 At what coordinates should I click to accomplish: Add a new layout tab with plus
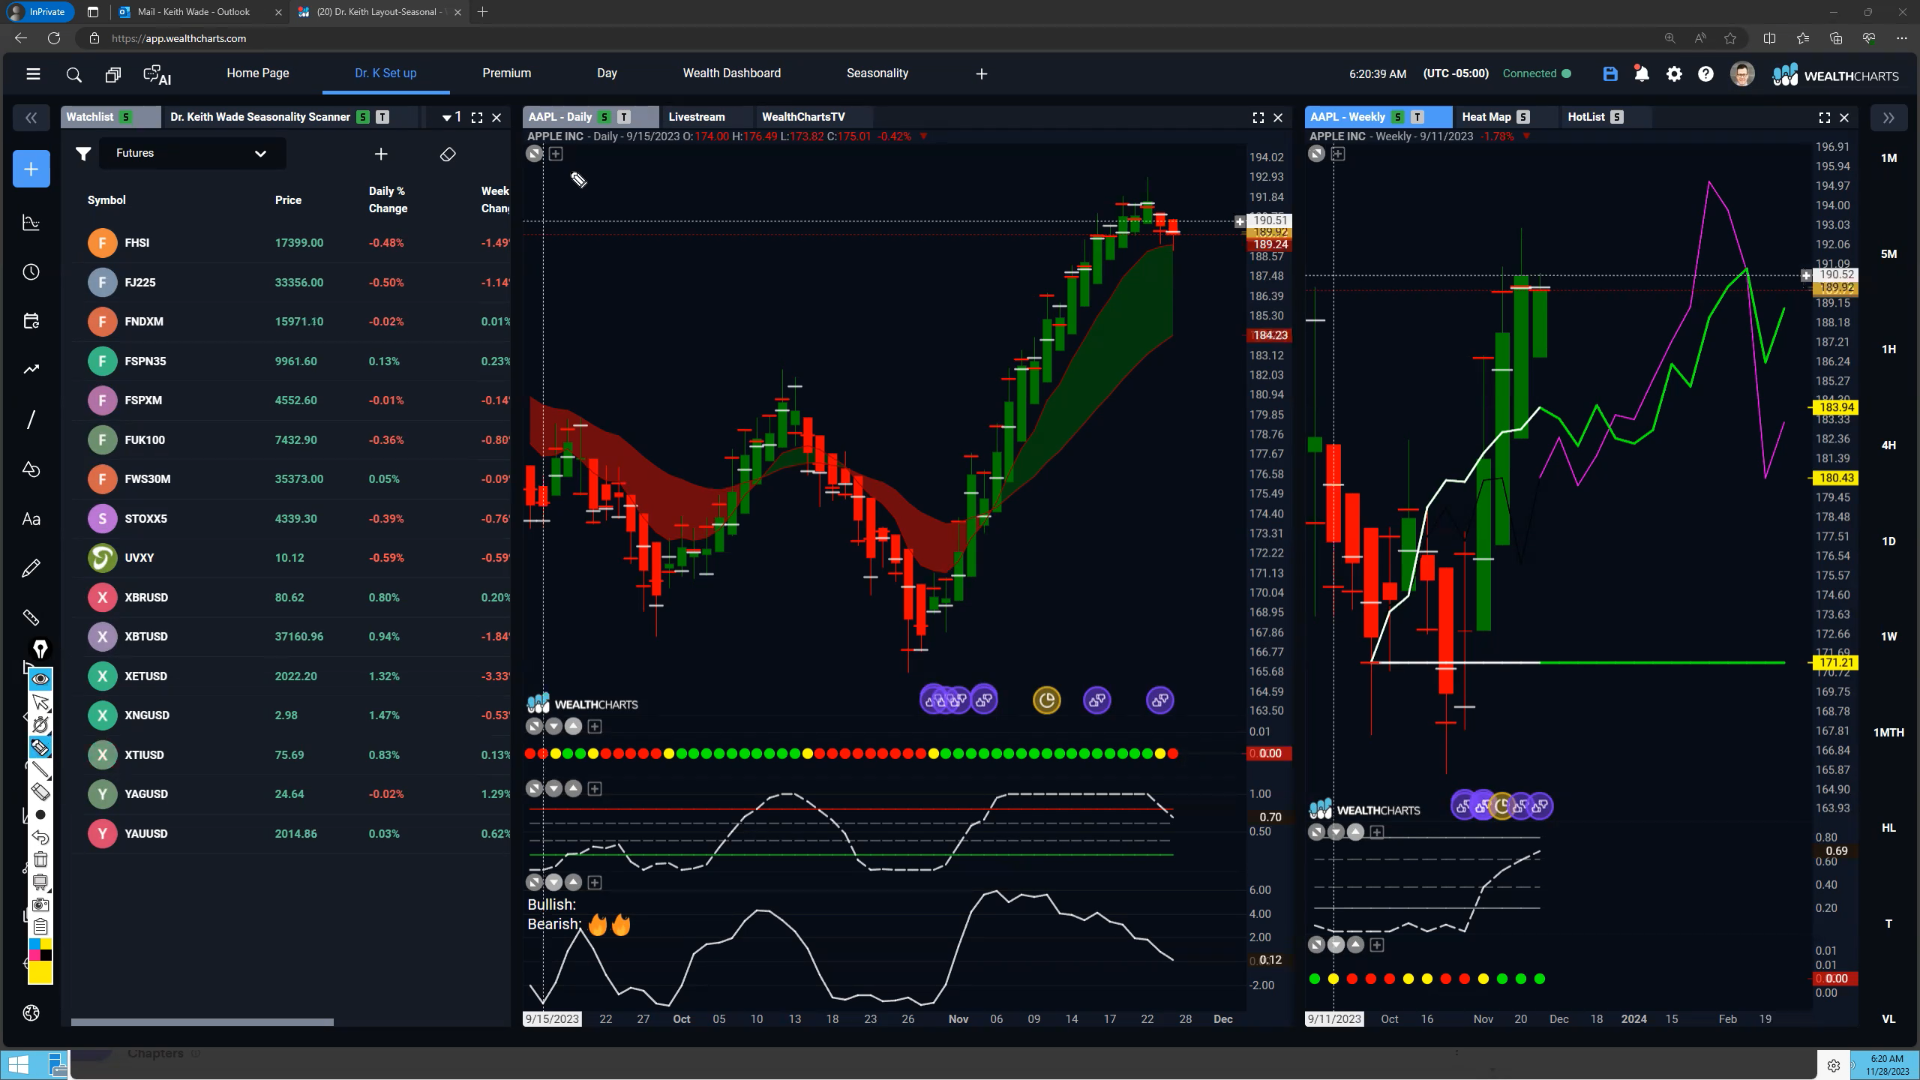tap(981, 74)
